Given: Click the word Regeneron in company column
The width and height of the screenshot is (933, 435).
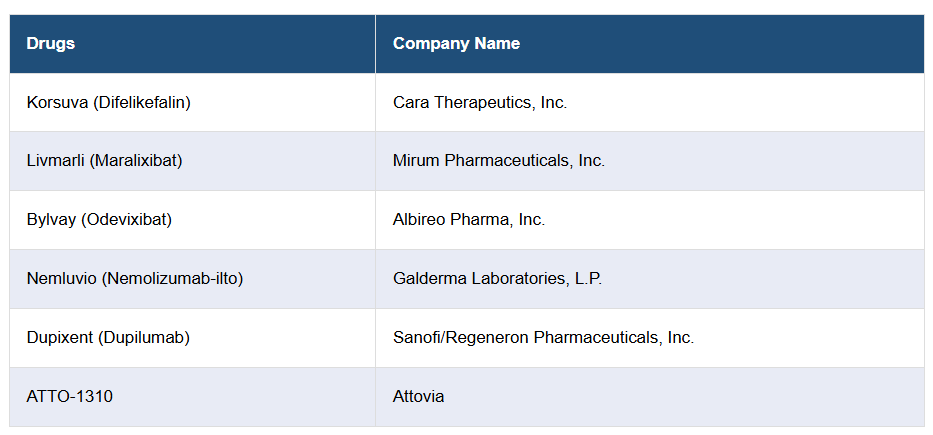Looking at the screenshot, I should 487,337.
